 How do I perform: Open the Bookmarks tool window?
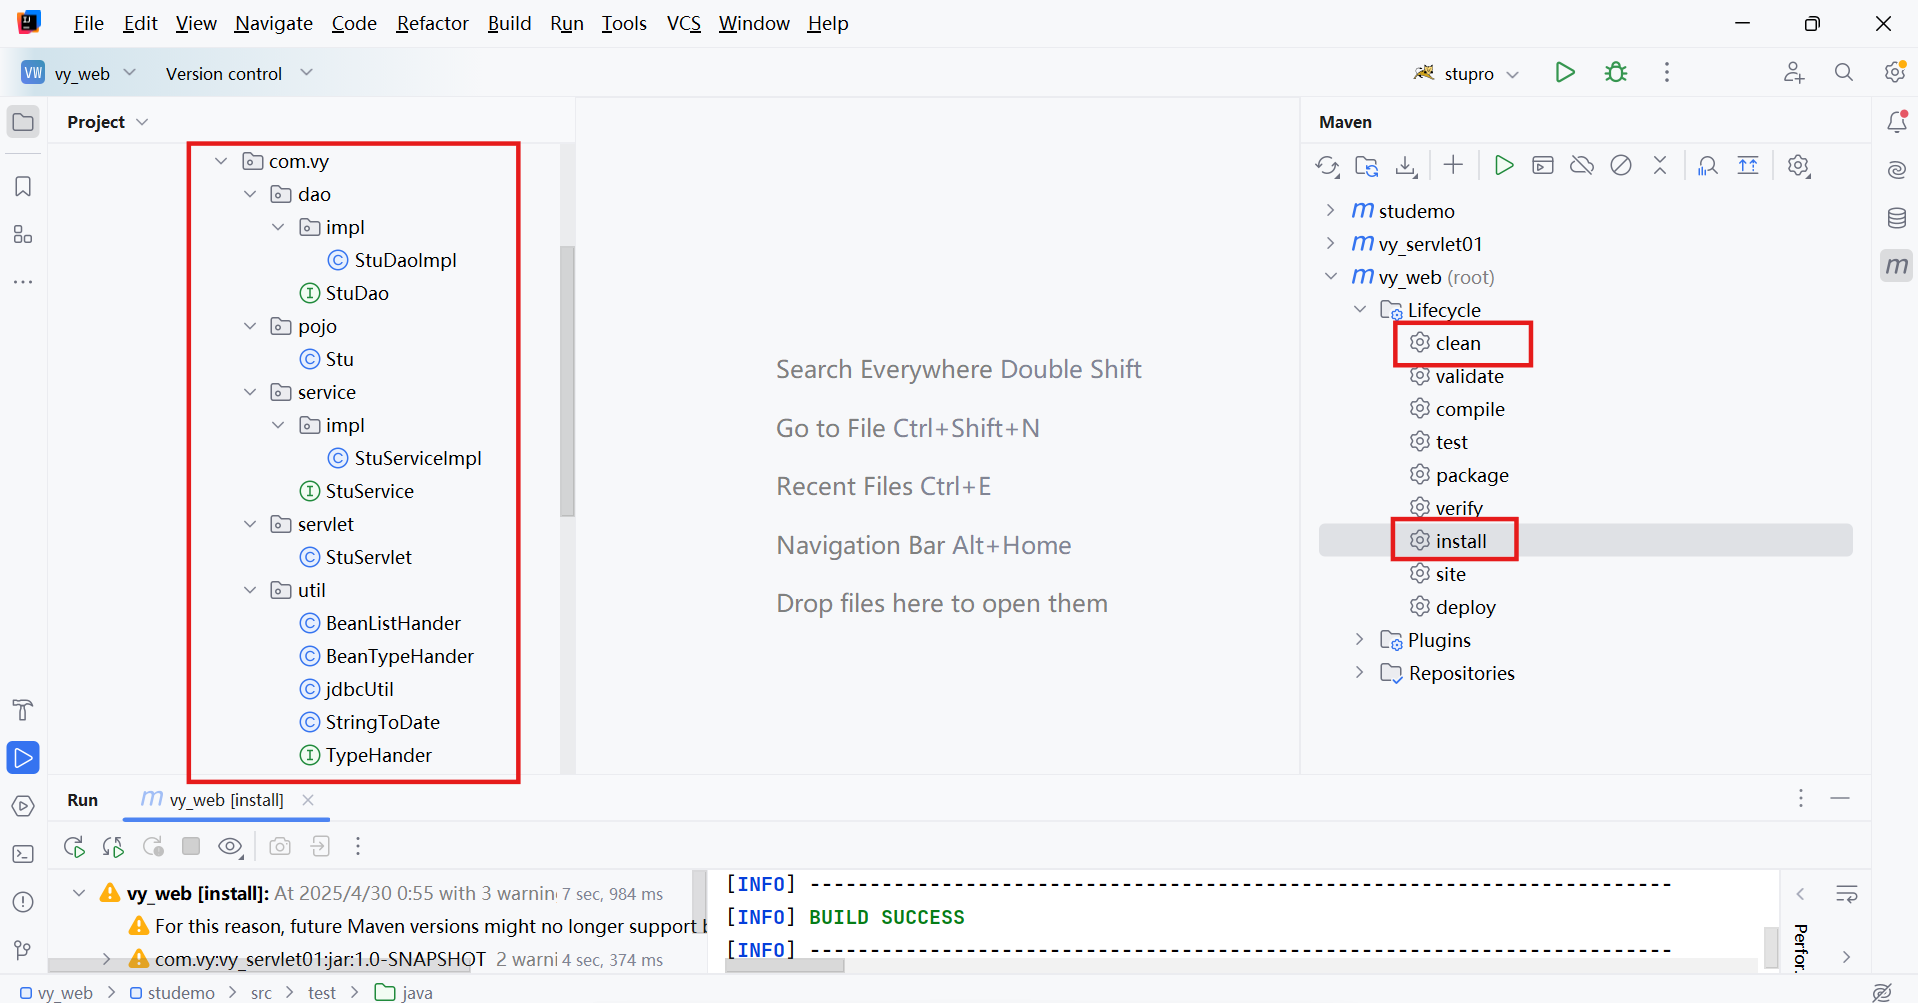(x=23, y=186)
